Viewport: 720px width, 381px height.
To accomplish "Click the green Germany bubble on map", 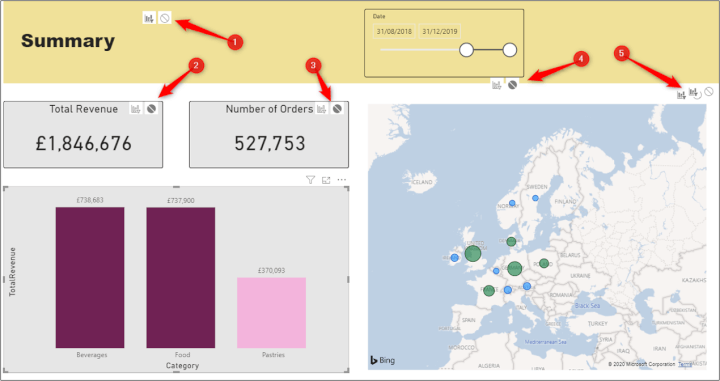I will point(515,269).
